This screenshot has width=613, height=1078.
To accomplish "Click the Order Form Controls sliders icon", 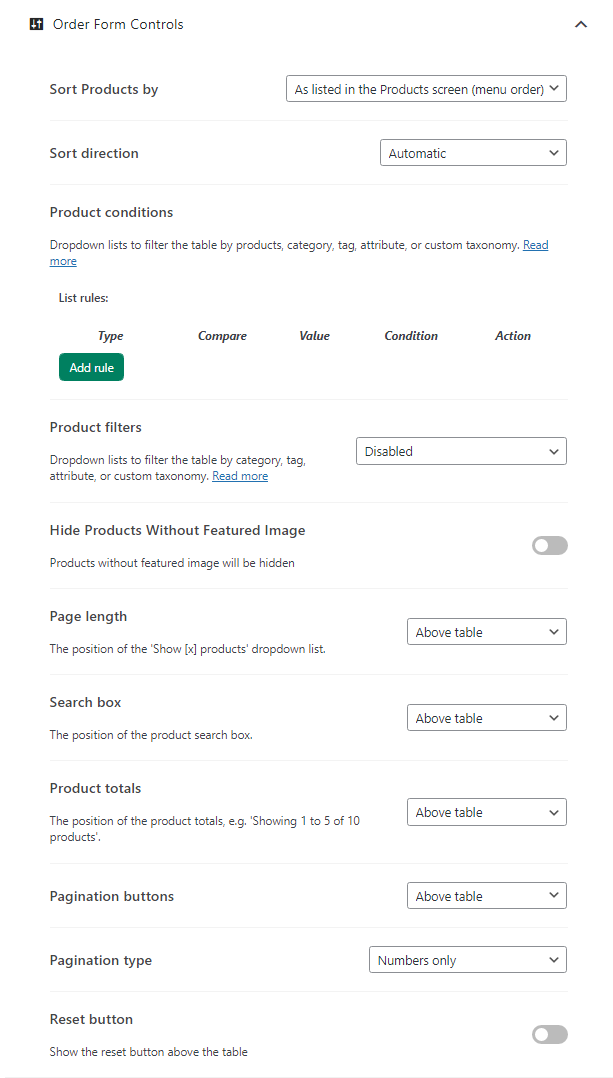I will tap(37, 24).
